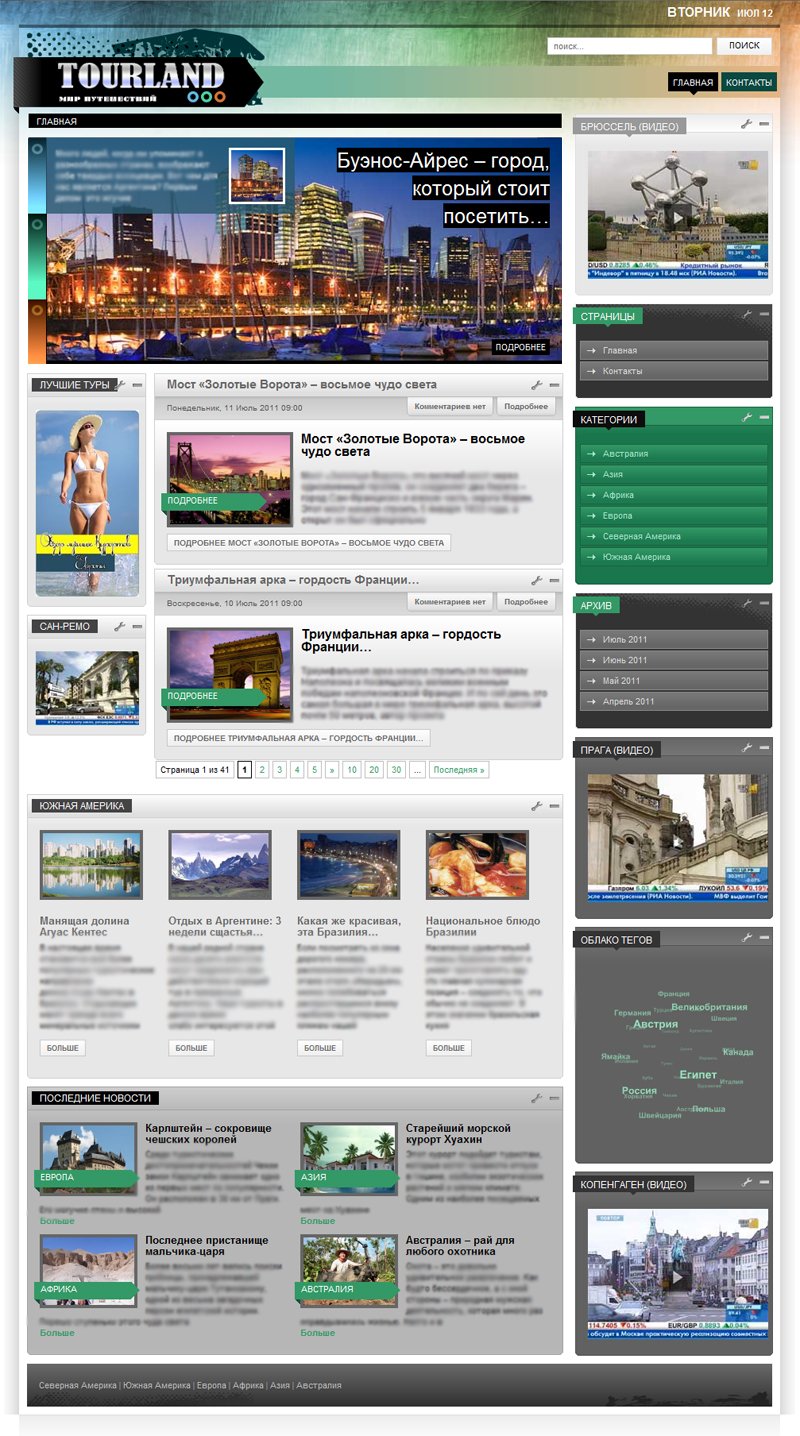
Task: Go to page 2 in pagination
Action: [x=261, y=770]
